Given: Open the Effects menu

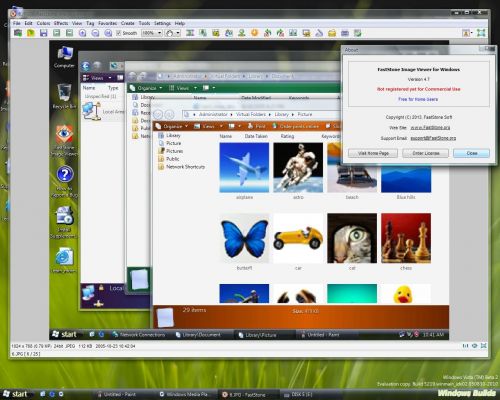Looking at the screenshot, I should tap(61, 23).
